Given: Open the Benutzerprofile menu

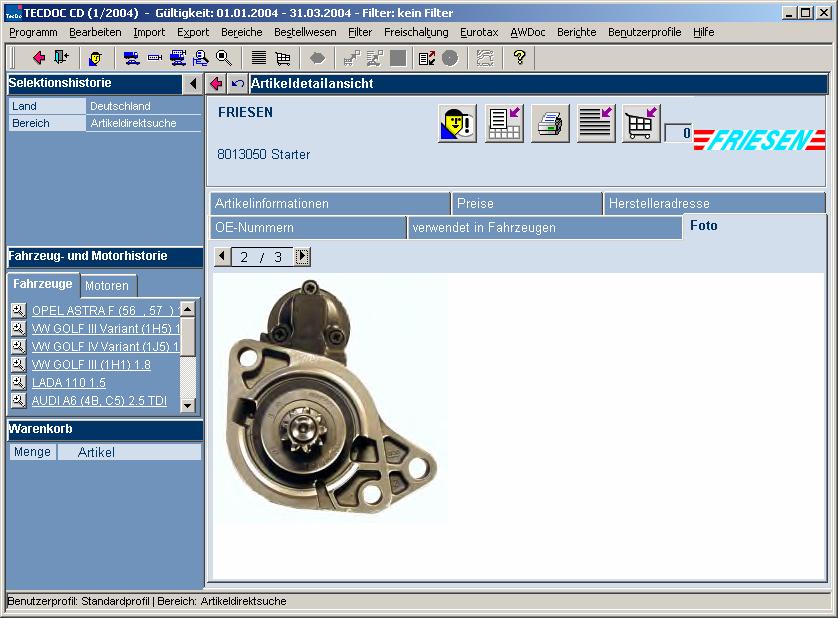Looking at the screenshot, I should [x=645, y=32].
